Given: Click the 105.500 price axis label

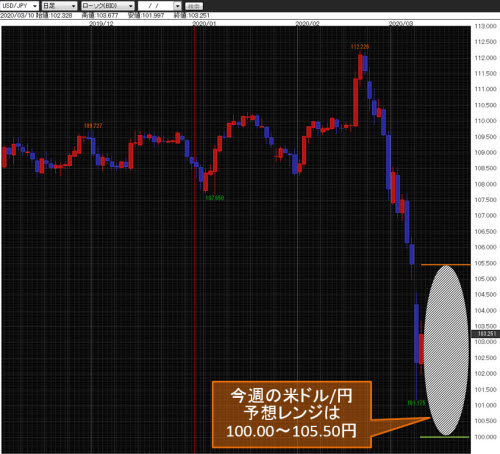Looking at the screenshot, I should point(486,263).
